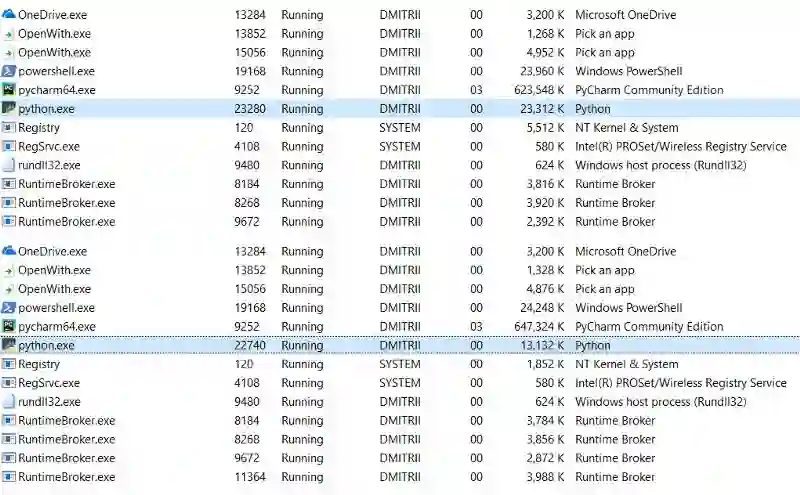Click the memory value 13,132 K
The width and height of the screenshot is (800, 495).
(542, 345)
